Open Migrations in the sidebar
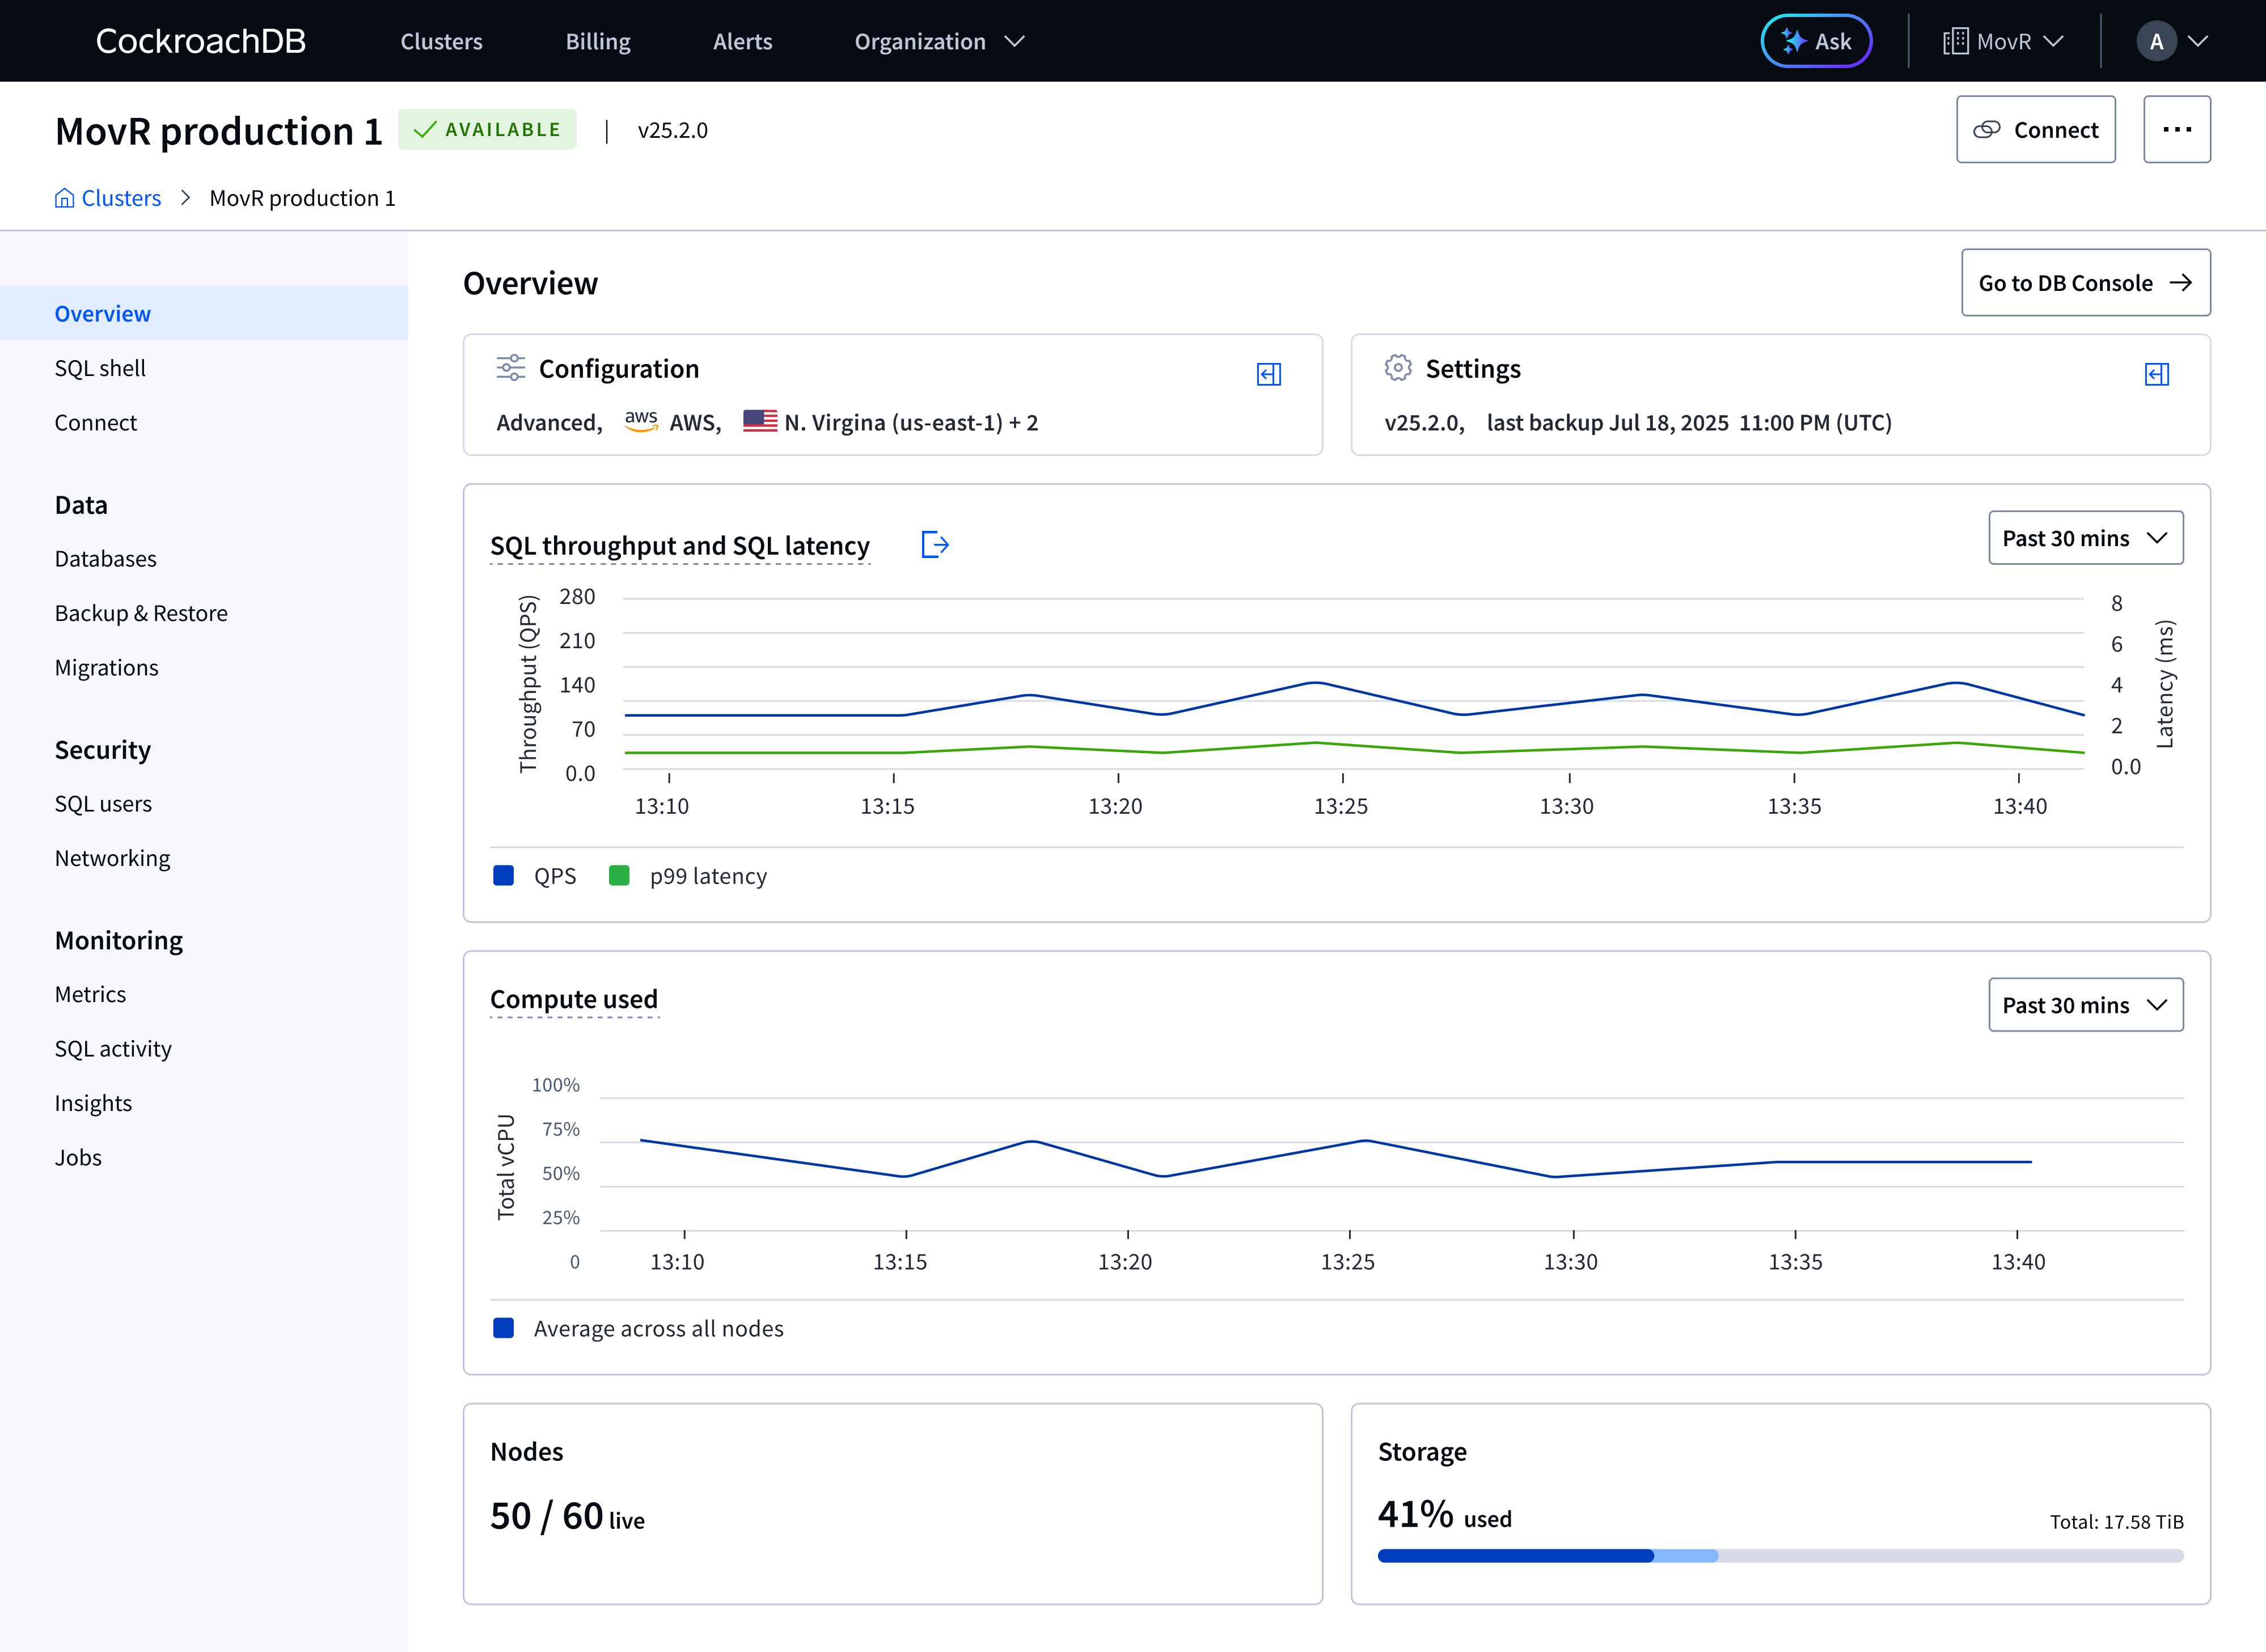Image resolution: width=2266 pixels, height=1652 pixels. 204,667
